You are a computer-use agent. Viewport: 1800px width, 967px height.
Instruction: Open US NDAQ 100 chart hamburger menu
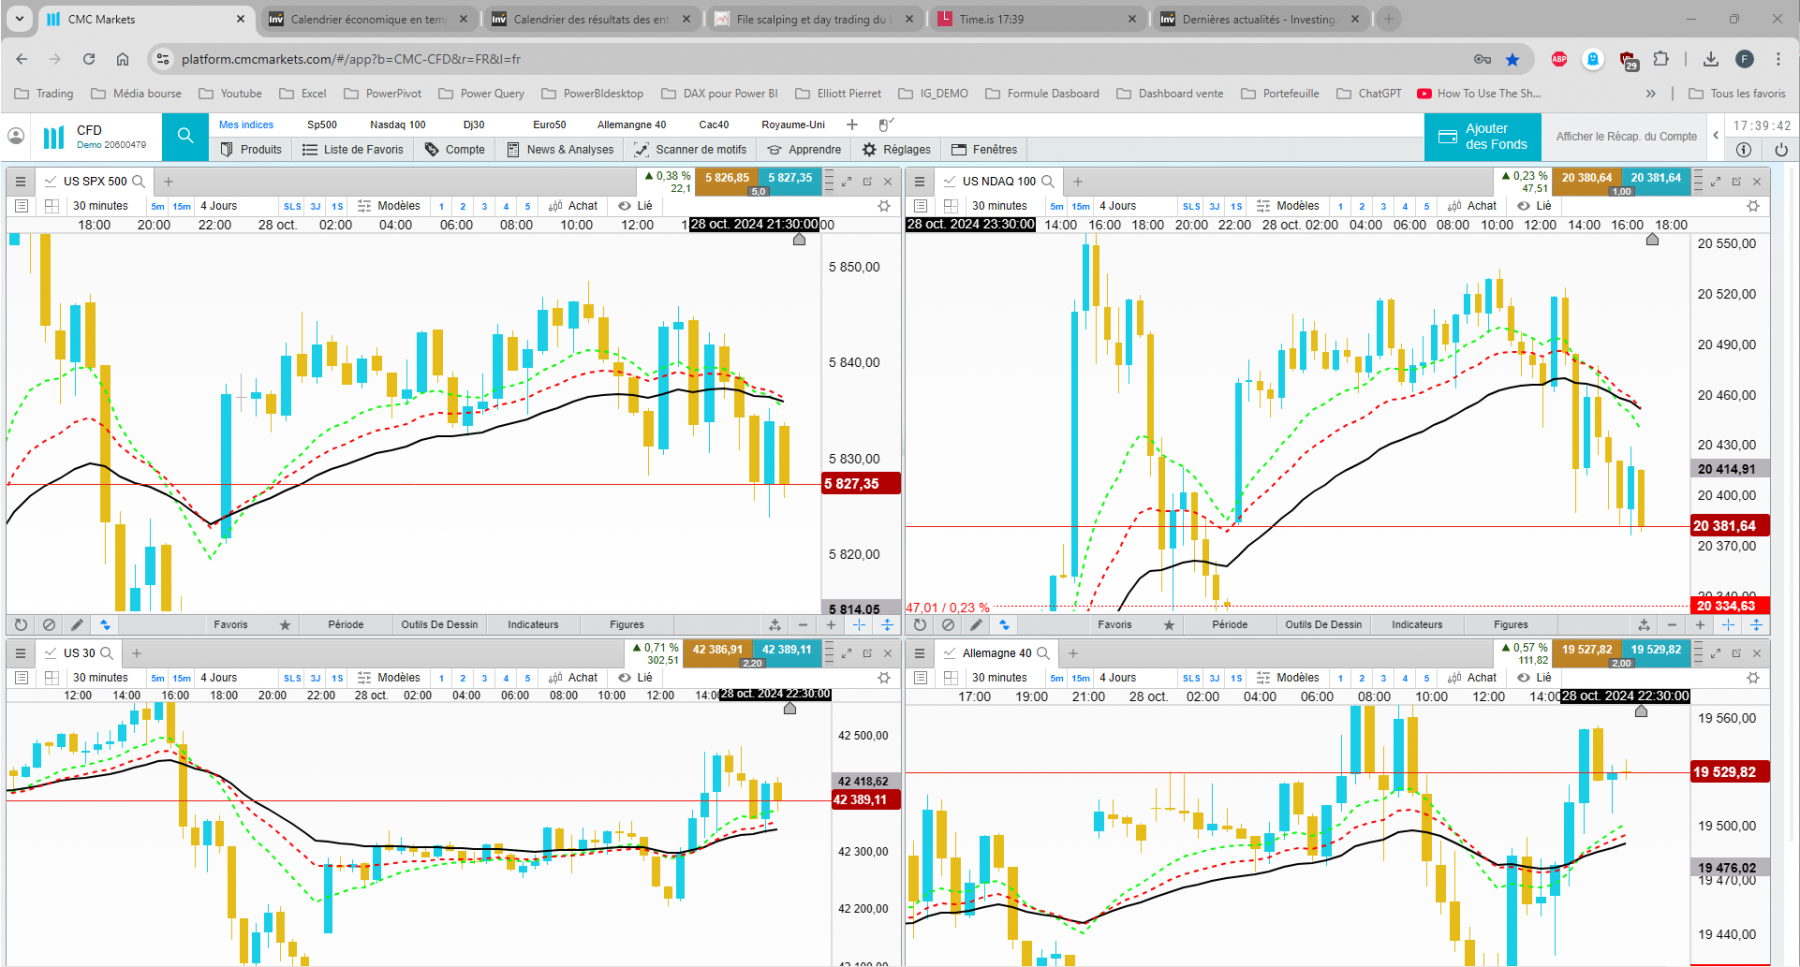(920, 181)
